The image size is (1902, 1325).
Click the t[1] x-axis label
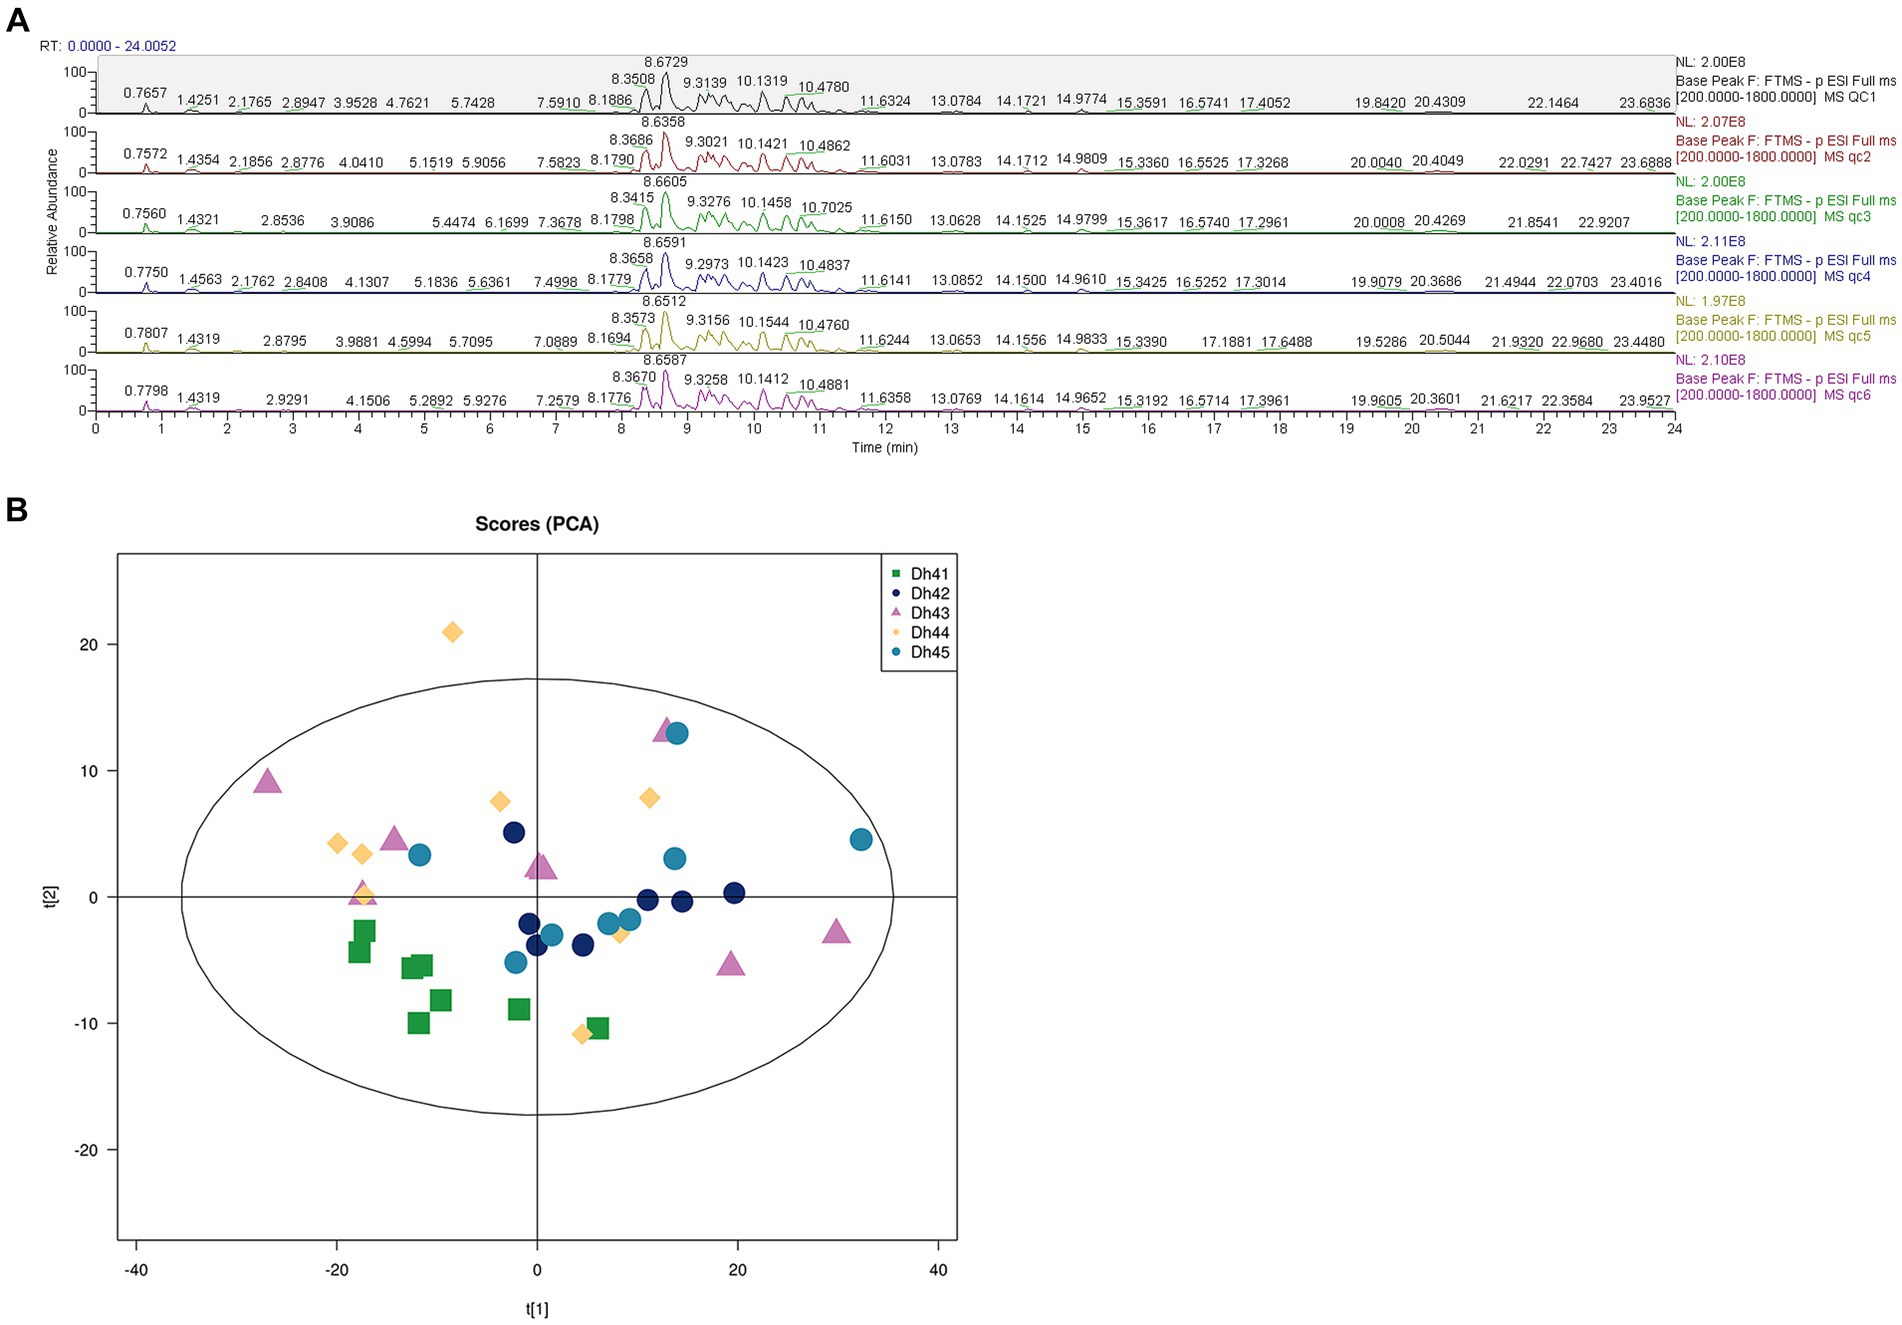(x=537, y=1308)
